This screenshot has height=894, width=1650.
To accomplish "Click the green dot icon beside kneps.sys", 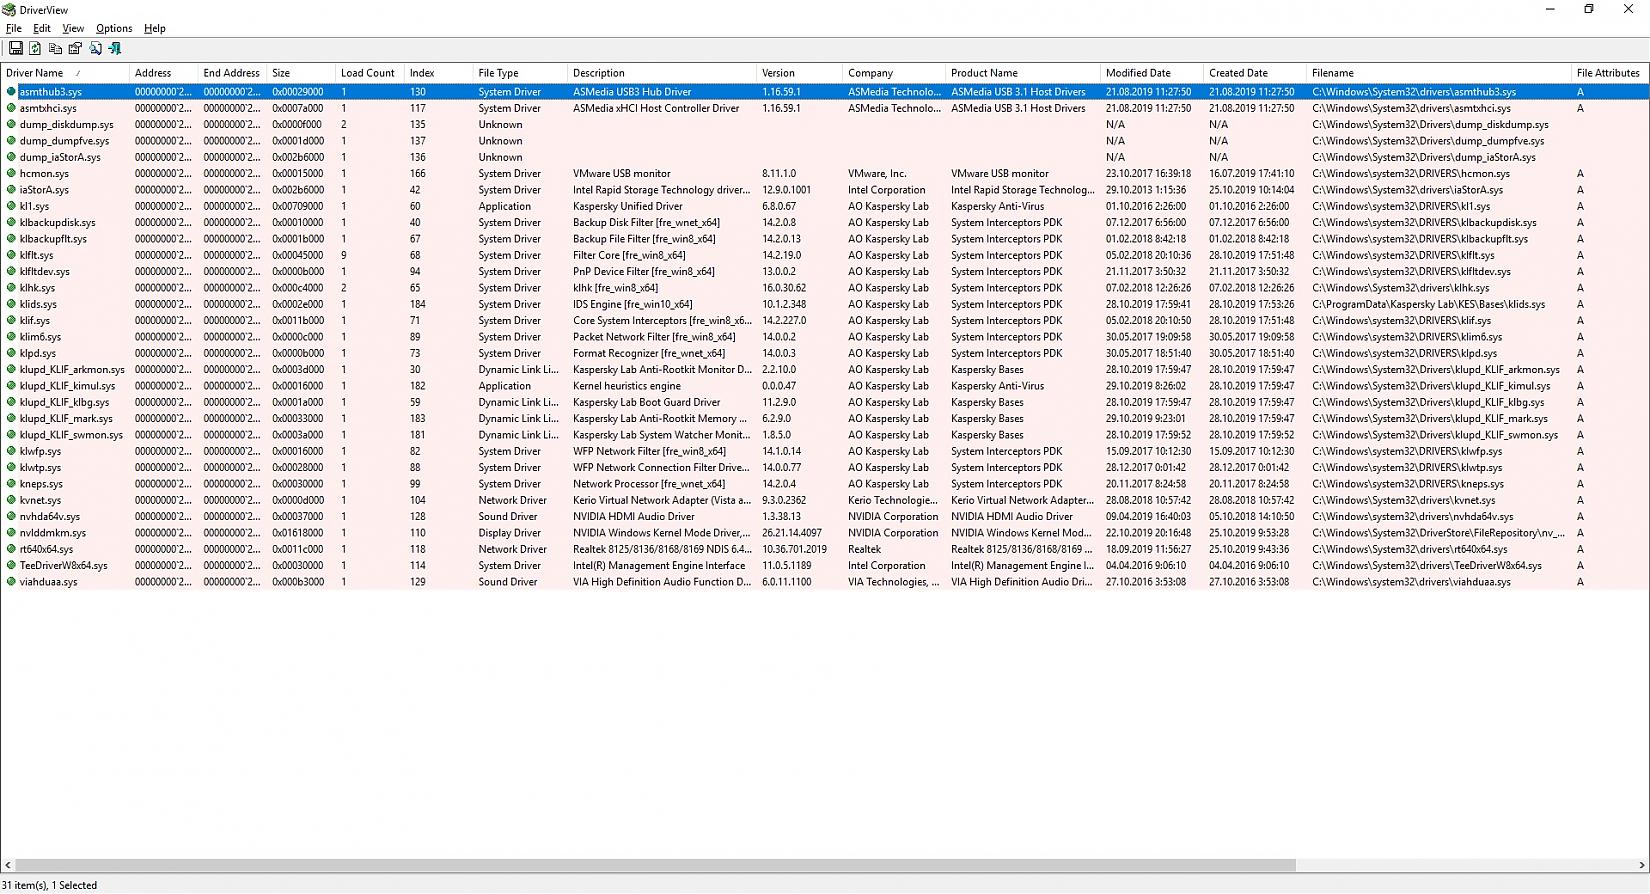I will coord(11,484).
